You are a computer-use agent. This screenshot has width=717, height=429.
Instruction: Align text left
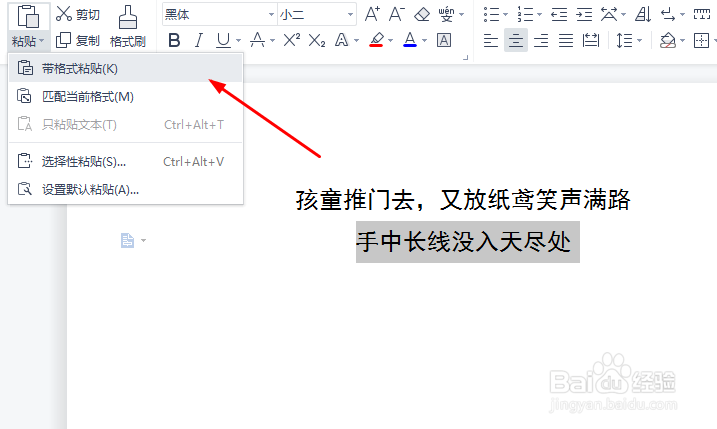click(x=491, y=41)
